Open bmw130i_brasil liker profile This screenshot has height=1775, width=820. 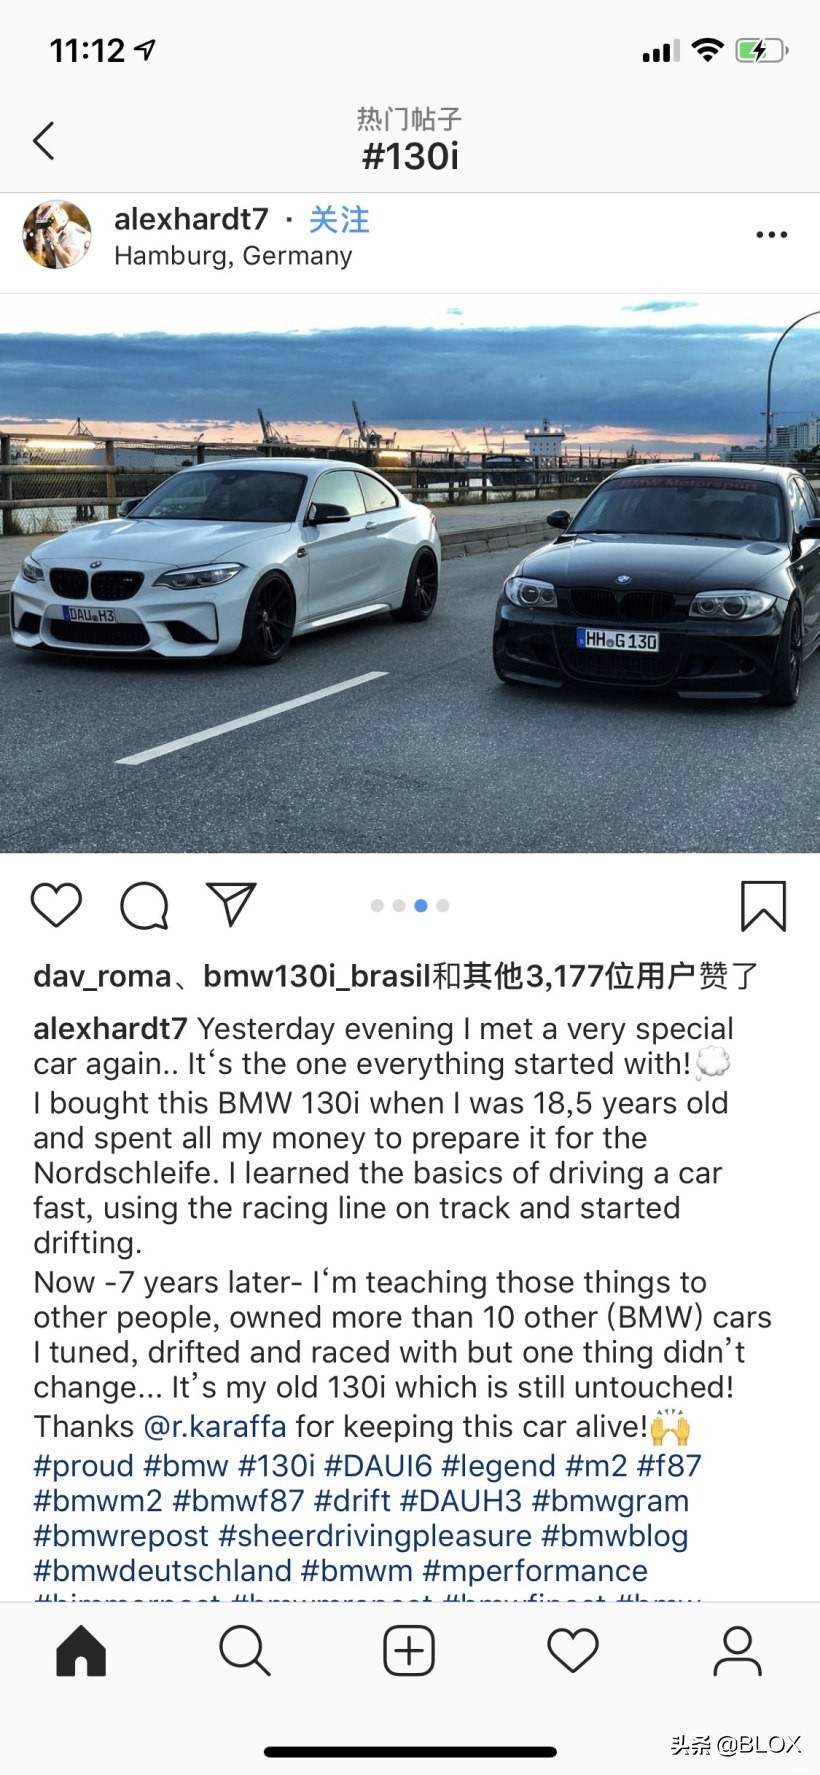[317, 976]
